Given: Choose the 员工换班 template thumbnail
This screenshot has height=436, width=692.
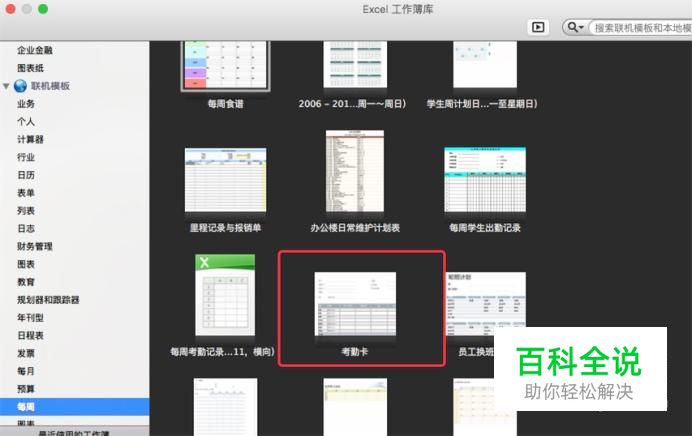Looking at the screenshot, I should click(x=486, y=304).
